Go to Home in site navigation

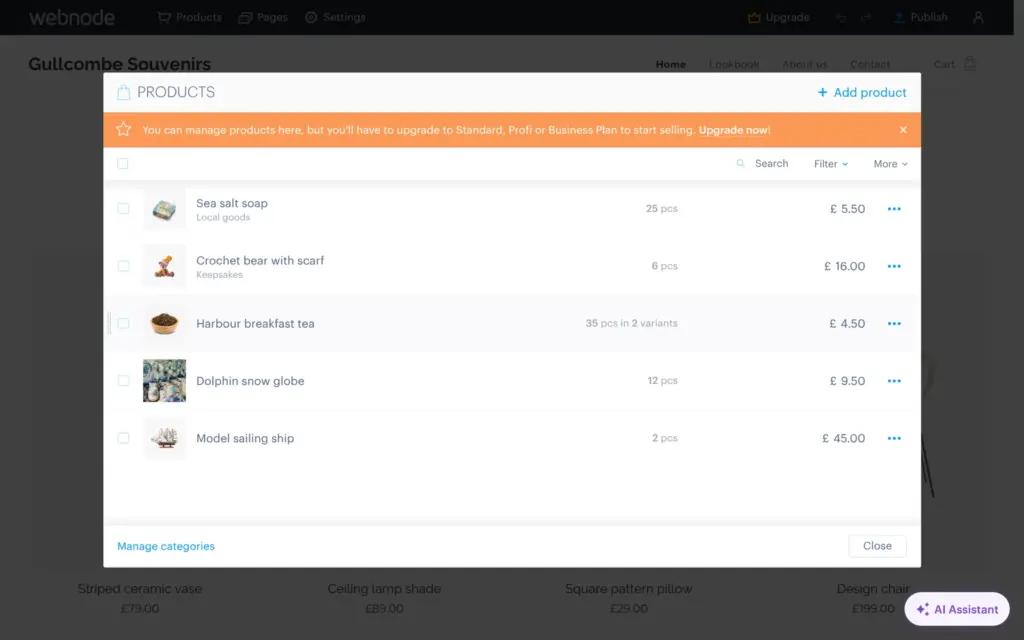pyautogui.click(x=671, y=64)
